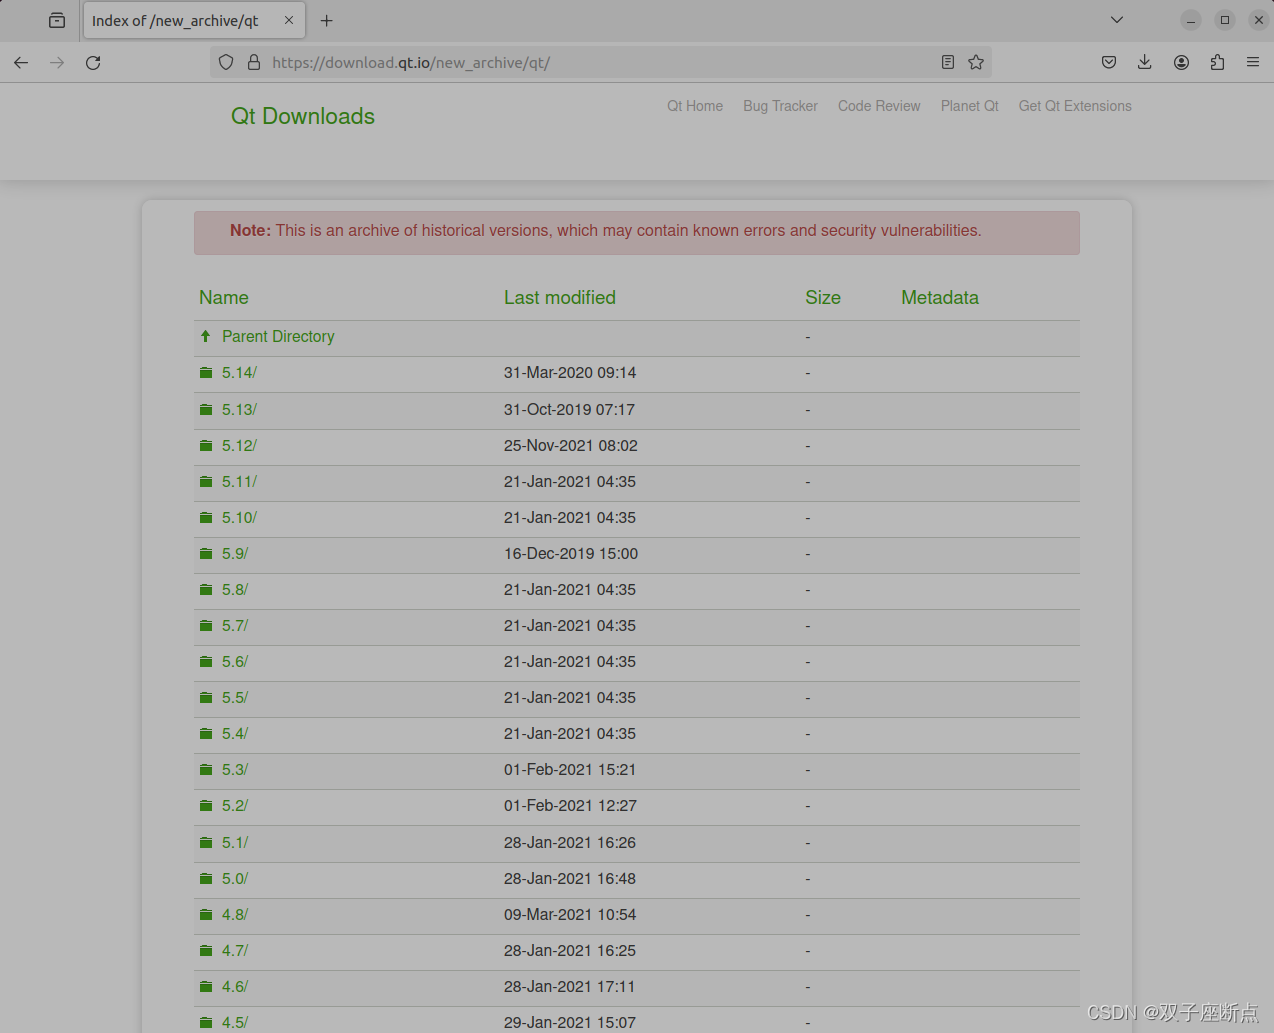Click folder icon beside 5.11/

pos(205,481)
